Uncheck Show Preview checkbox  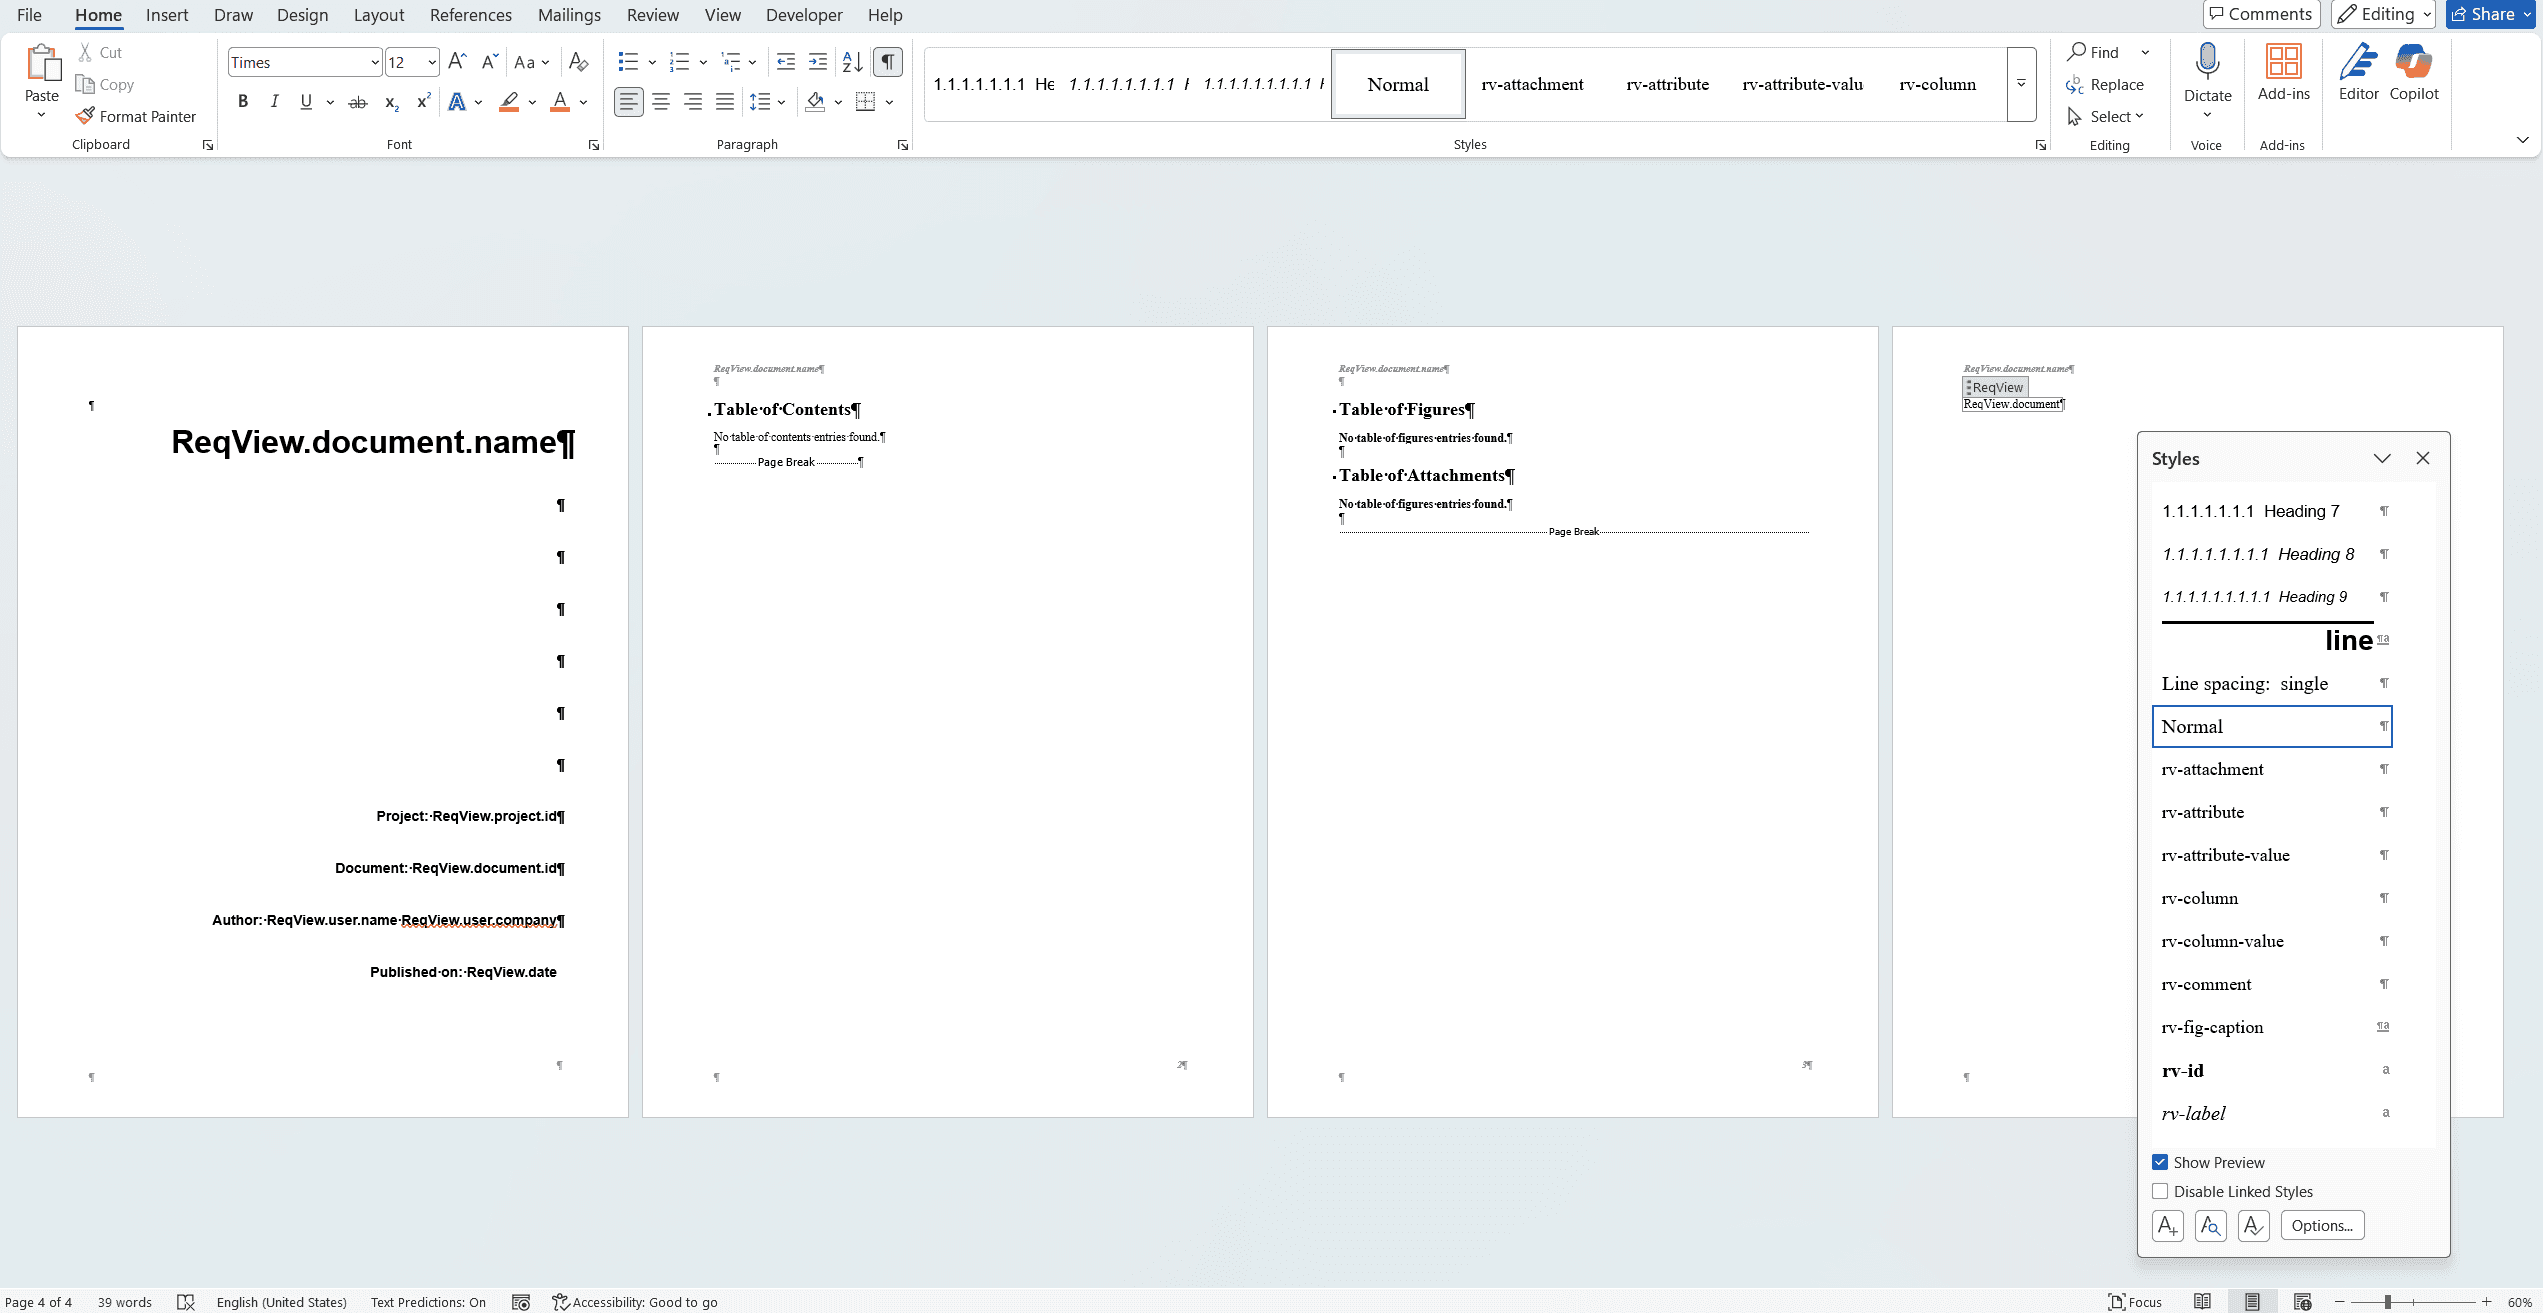(2160, 1162)
